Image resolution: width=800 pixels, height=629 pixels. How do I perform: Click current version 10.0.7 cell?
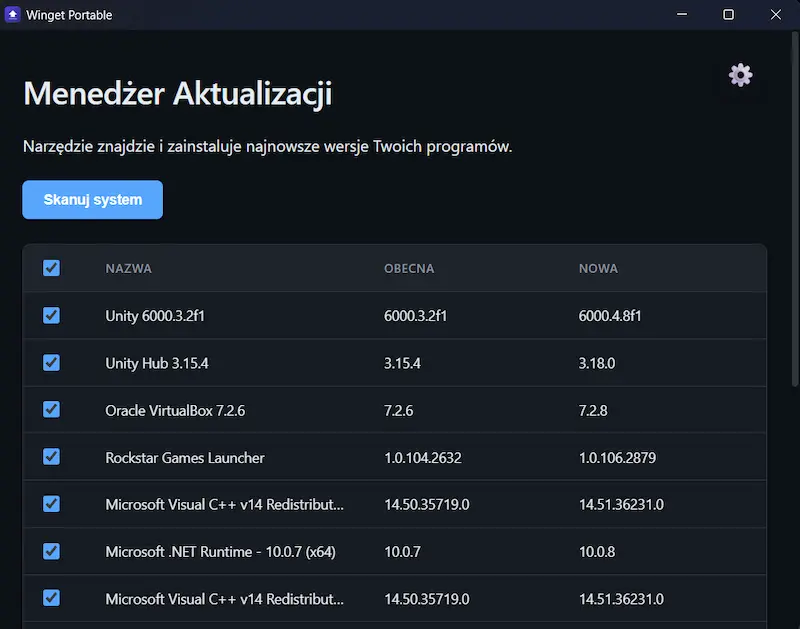[403, 552]
